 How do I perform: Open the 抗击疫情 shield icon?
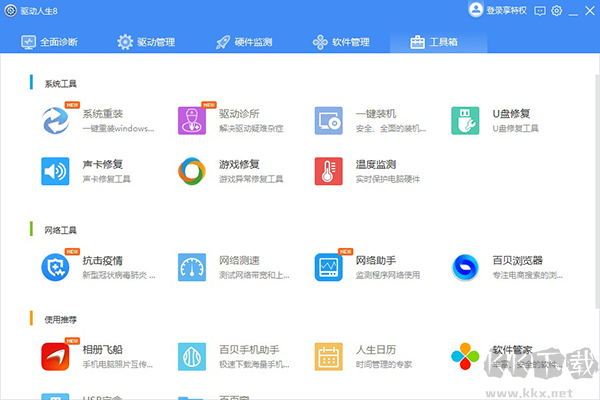tap(55, 267)
